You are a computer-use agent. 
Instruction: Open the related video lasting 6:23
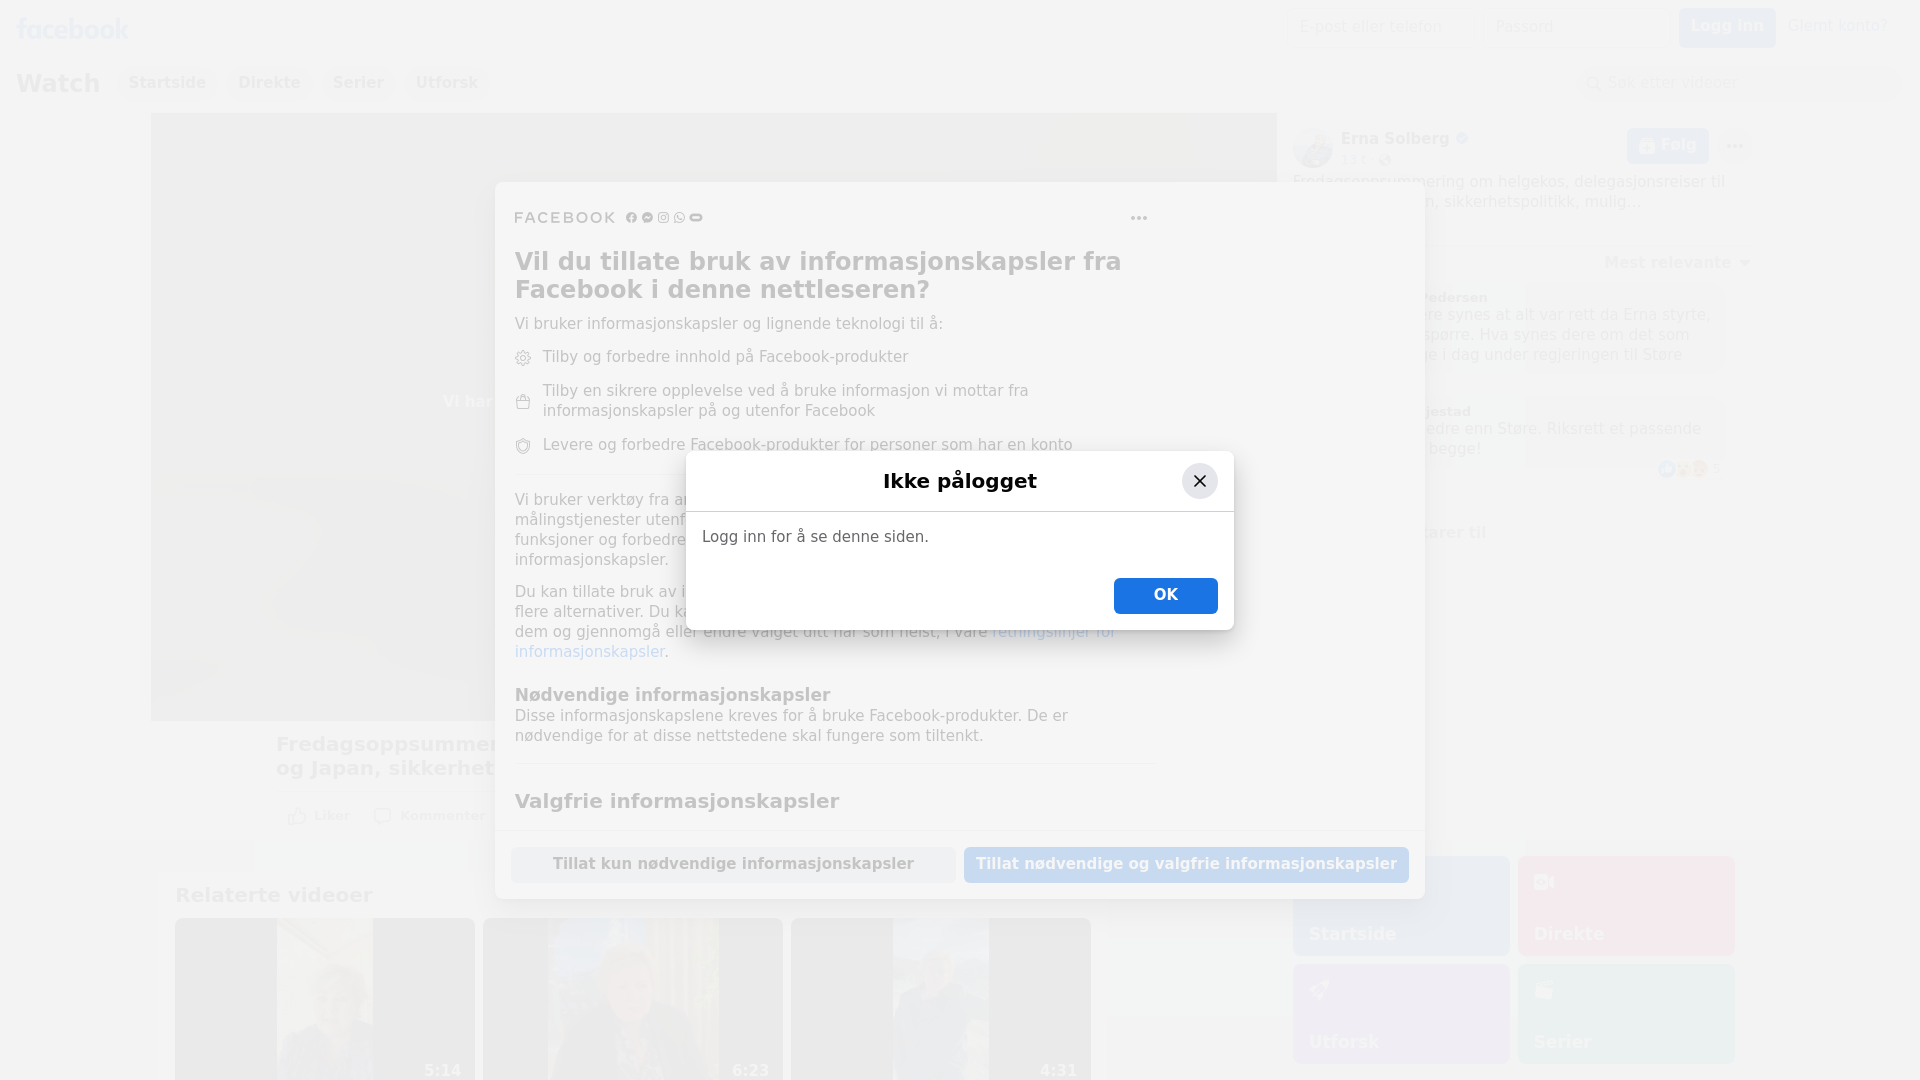pos(632,998)
